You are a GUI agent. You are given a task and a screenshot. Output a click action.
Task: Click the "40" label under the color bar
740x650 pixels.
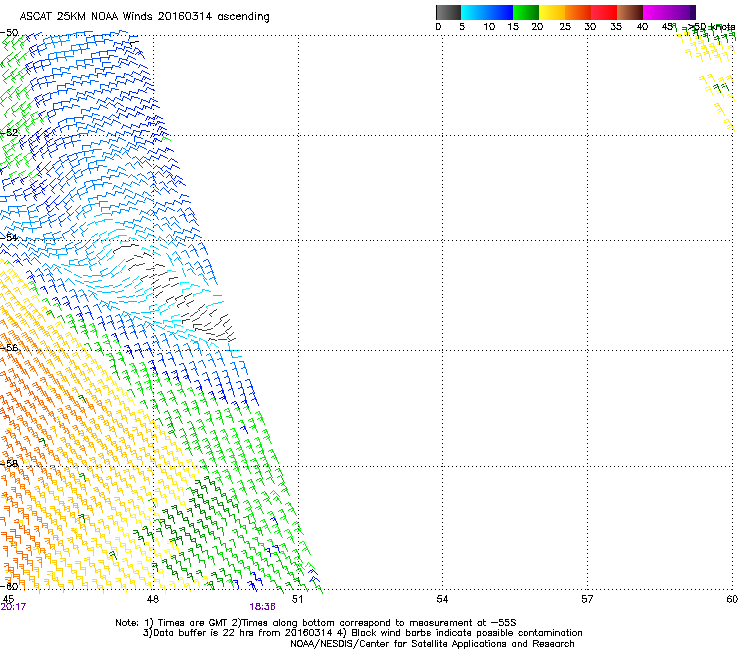tap(642, 27)
